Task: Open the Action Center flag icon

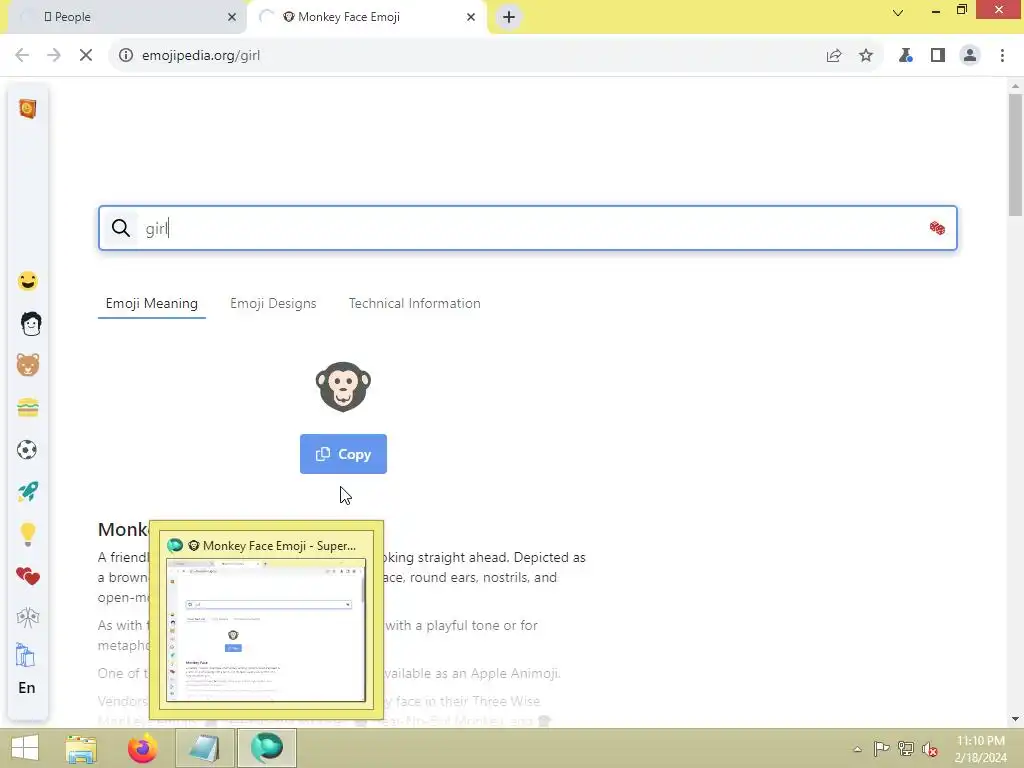Action: tap(881, 748)
